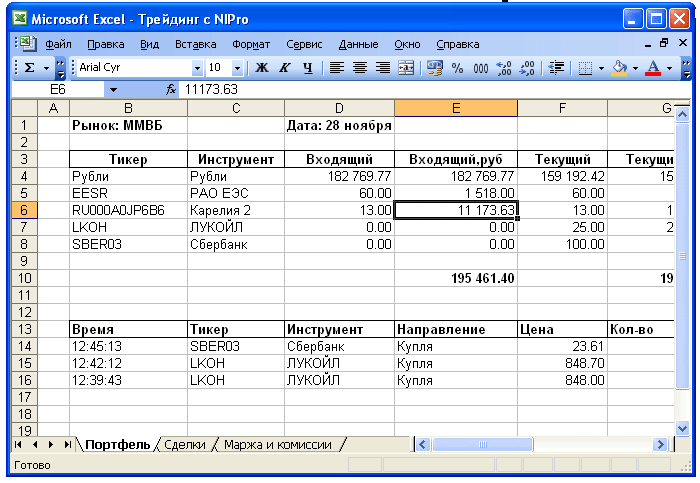Open the Правка menu
The height and width of the screenshot is (483, 700).
tap(106, 44)
